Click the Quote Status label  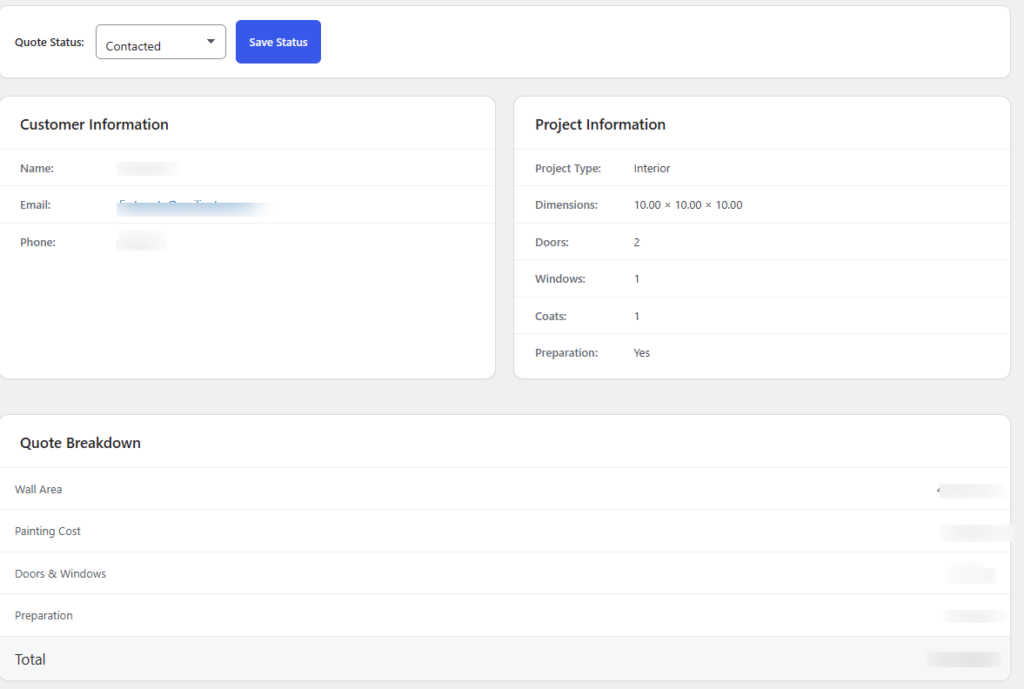50,42
